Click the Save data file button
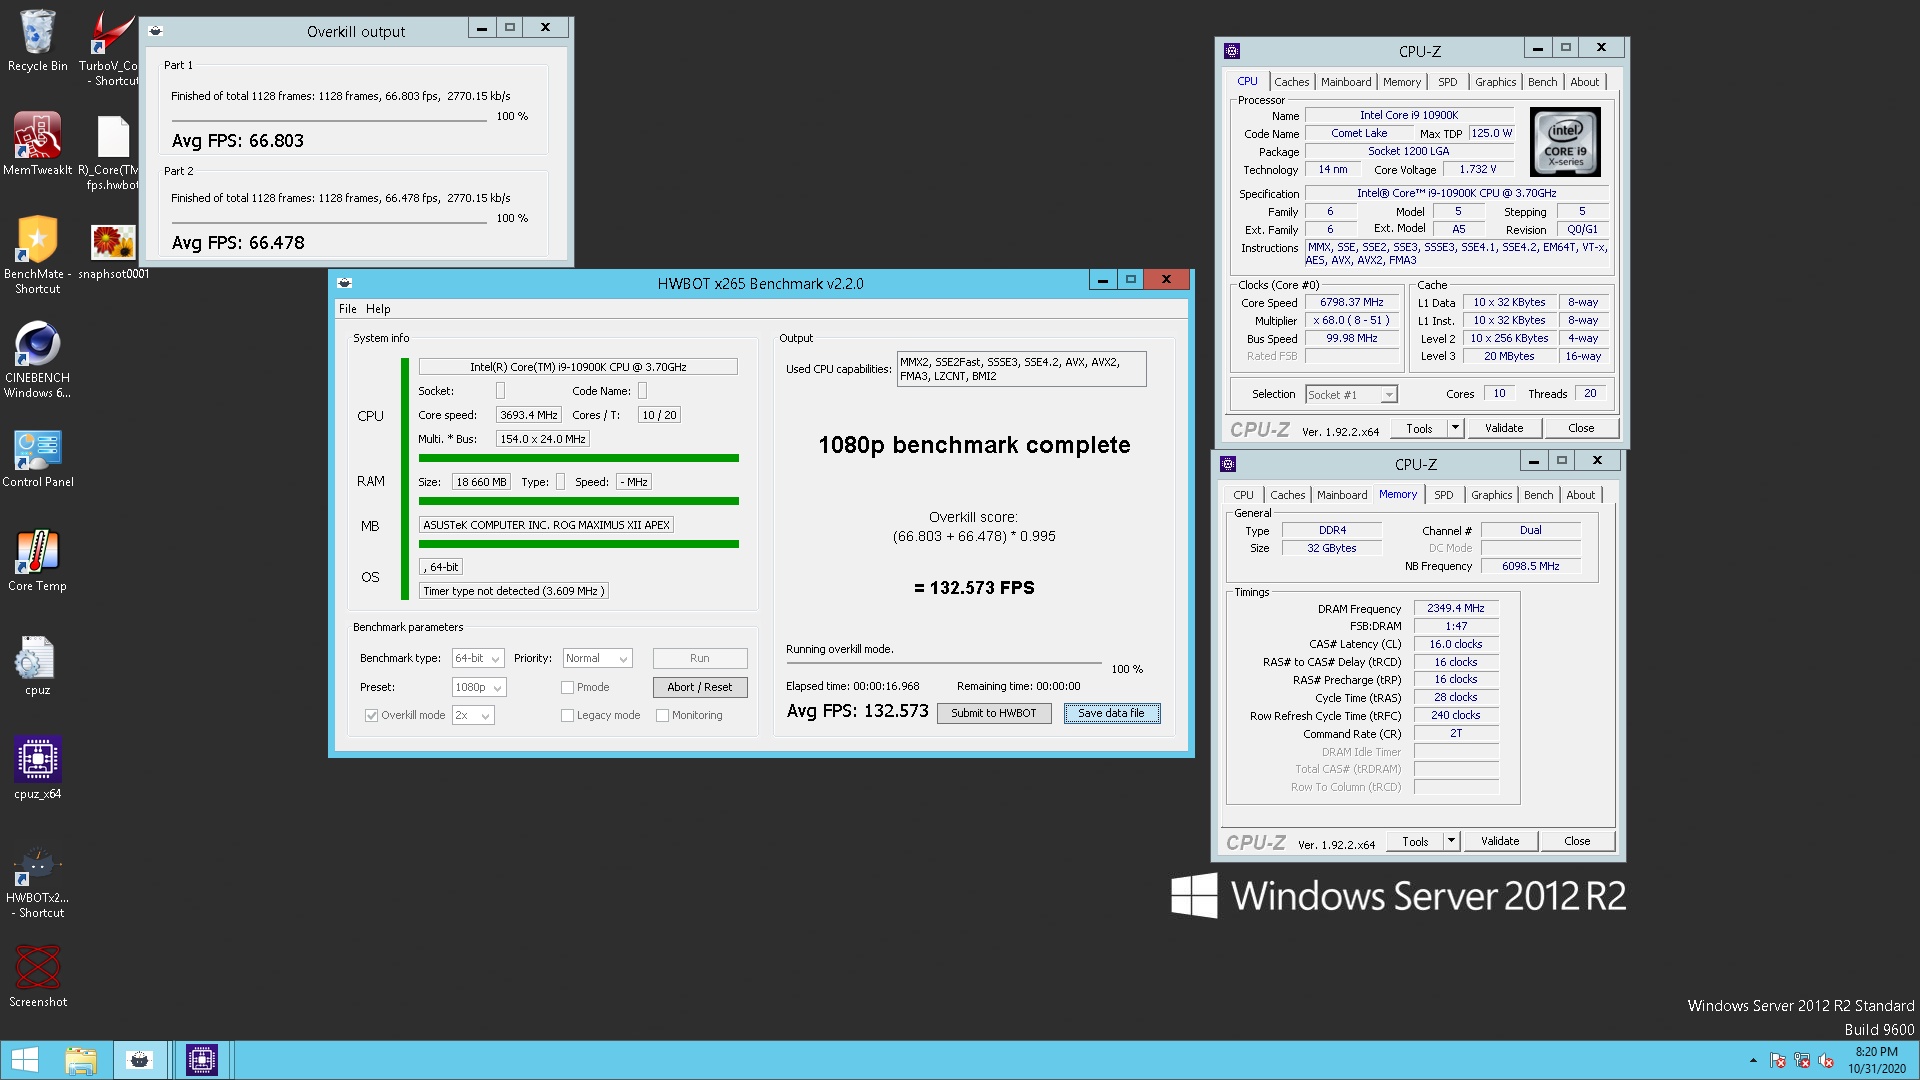1920x1080 pixels. (1111, 713)
